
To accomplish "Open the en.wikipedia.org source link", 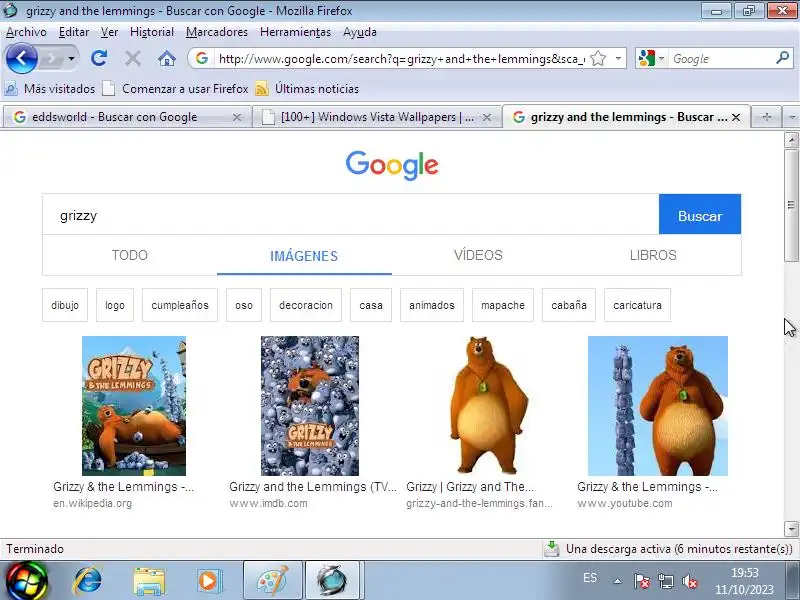I will (x=92, y=504).
